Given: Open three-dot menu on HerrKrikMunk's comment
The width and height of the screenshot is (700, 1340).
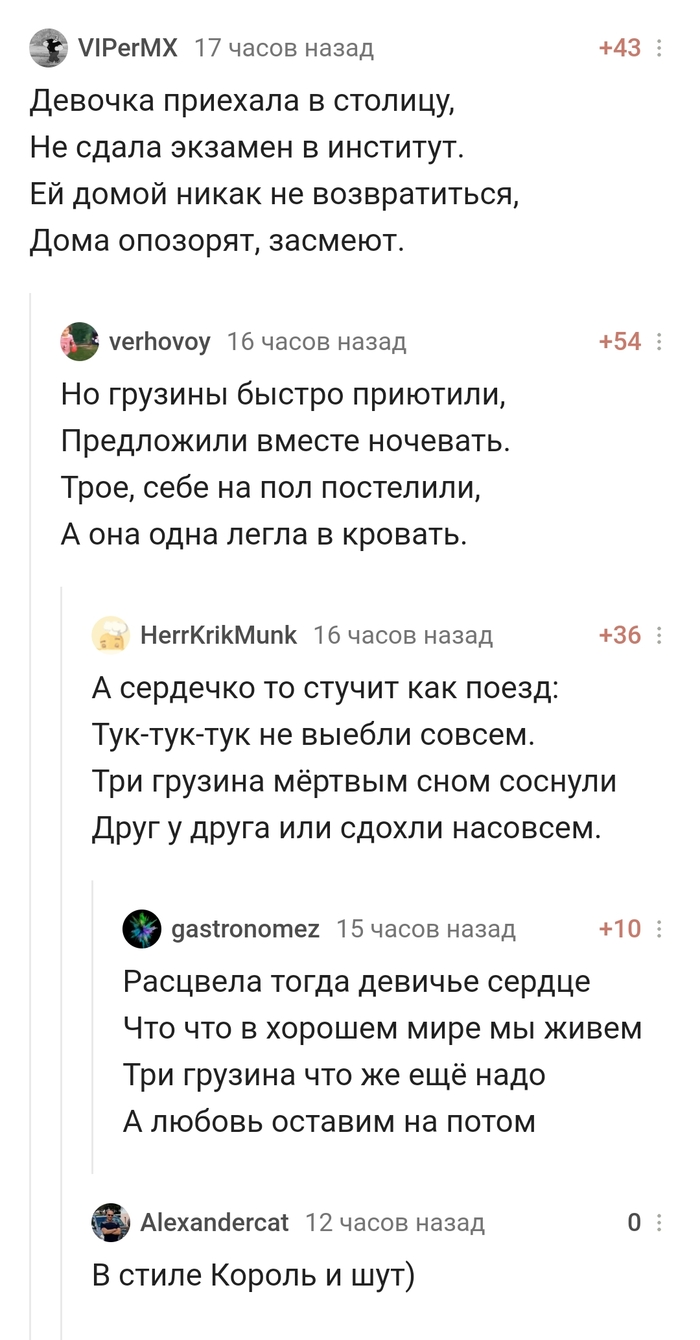Looking at the screenshot, I should pos(660,635).
